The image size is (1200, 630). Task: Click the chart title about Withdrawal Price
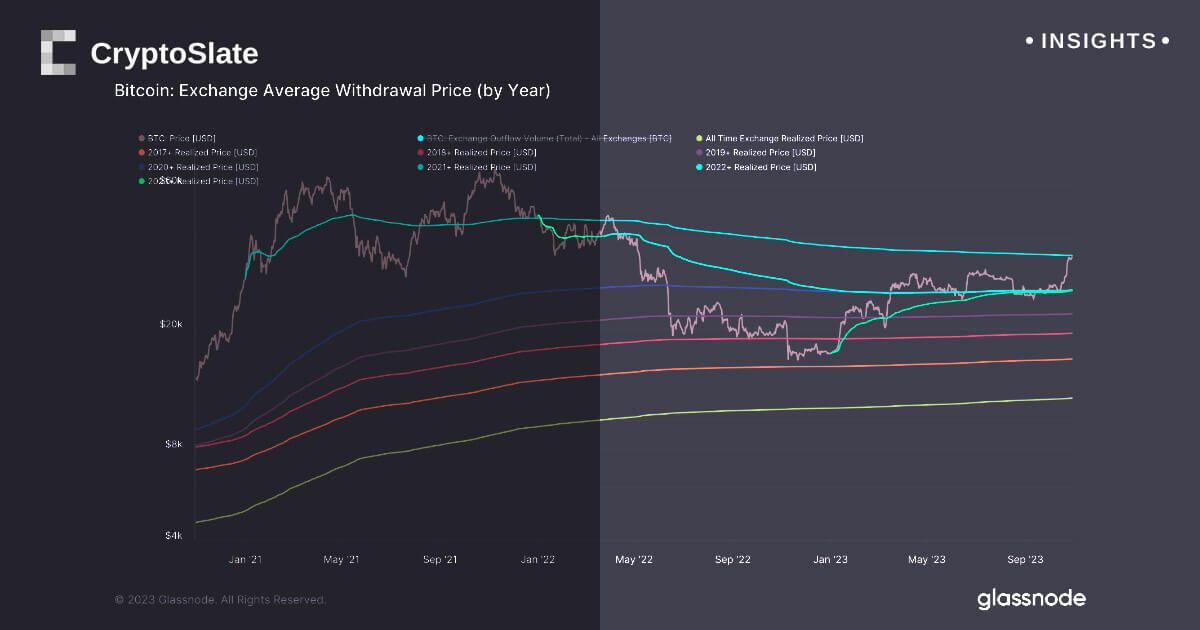332,90
